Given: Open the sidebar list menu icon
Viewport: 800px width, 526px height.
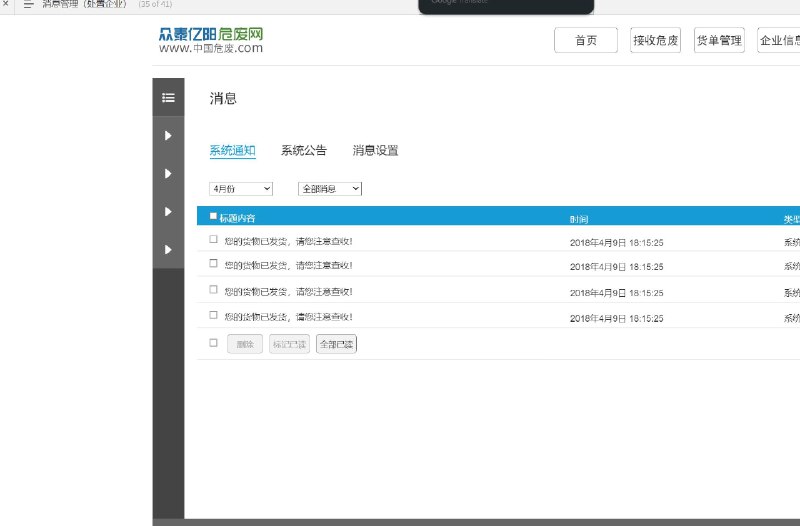Looking at the screenshot, I should [x=168, y=97].
